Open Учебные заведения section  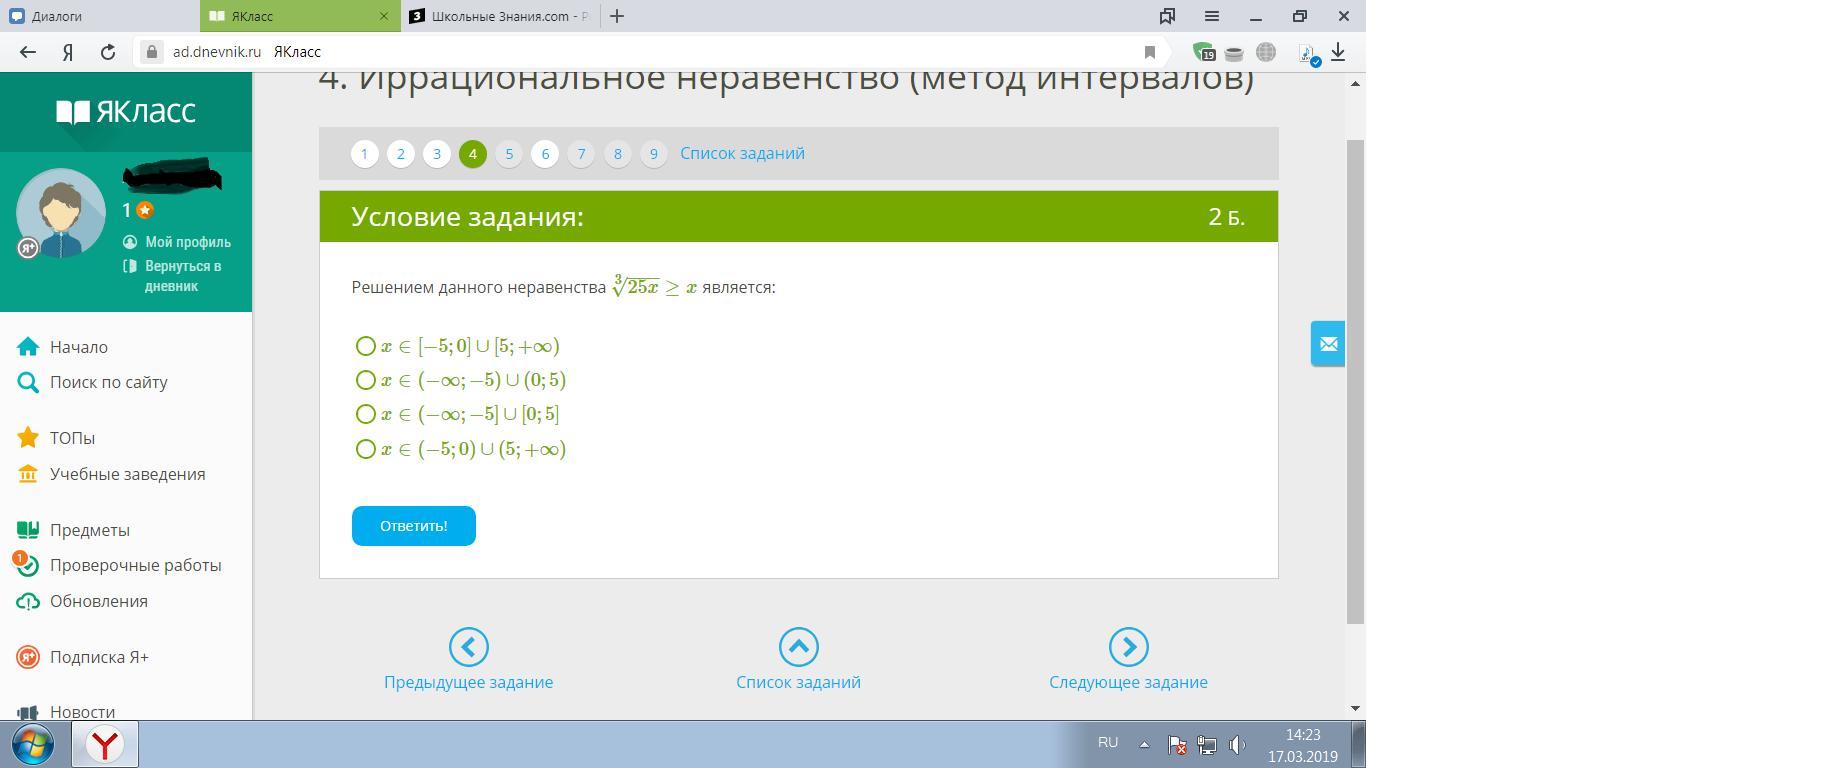point(128,474)
